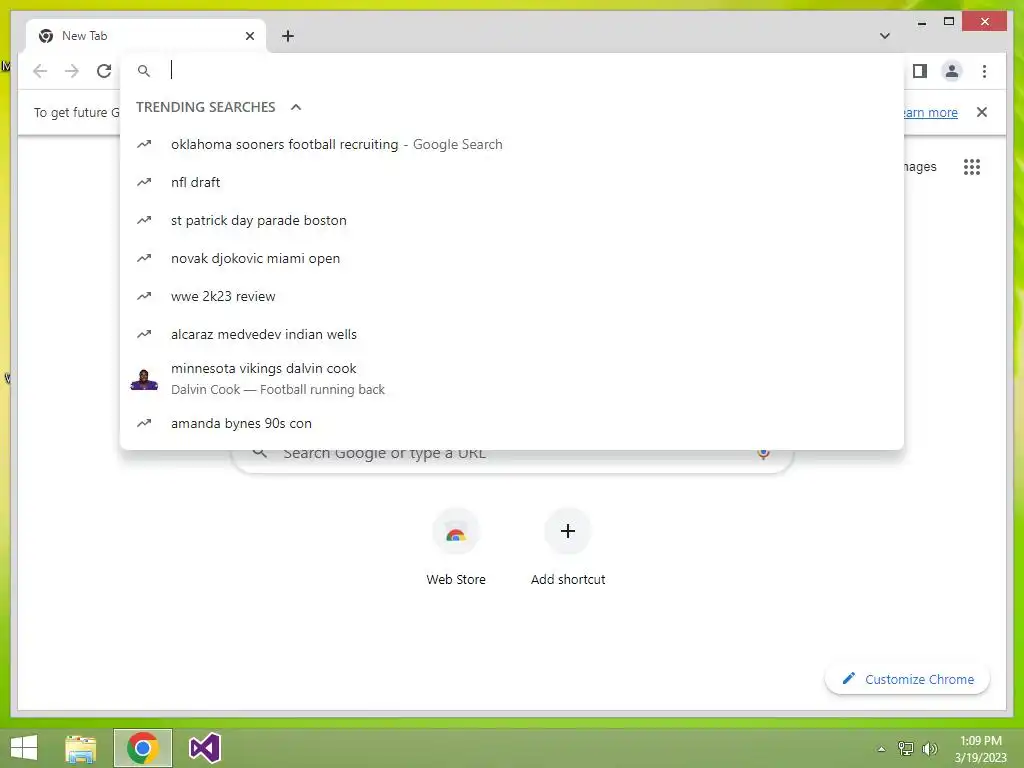Select 'wwe 2k23 review' suggestion
The width and height of the screenshot is (1024, 768).
point(512,296)
